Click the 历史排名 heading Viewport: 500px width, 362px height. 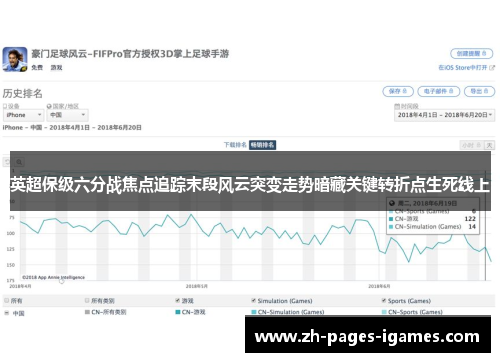tap(23, 94)
